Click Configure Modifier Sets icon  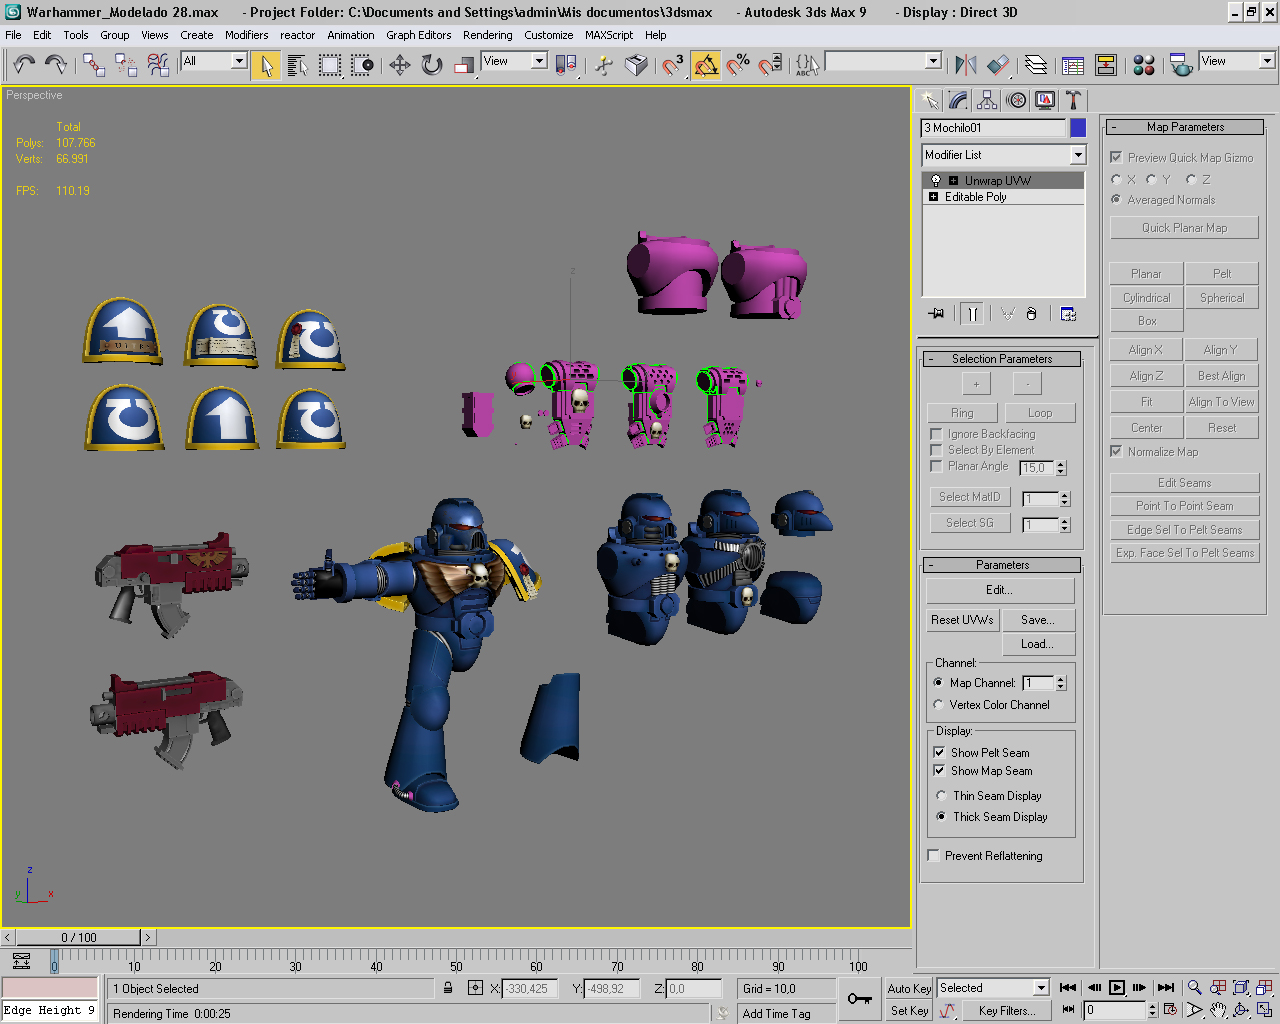(1068, 314)
